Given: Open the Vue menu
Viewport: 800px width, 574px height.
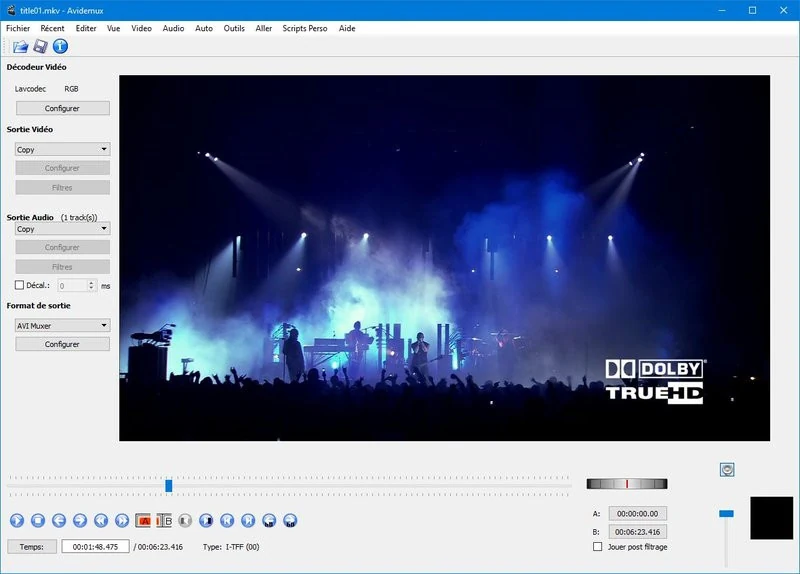Looking at the screenshot, I should 113,28.
